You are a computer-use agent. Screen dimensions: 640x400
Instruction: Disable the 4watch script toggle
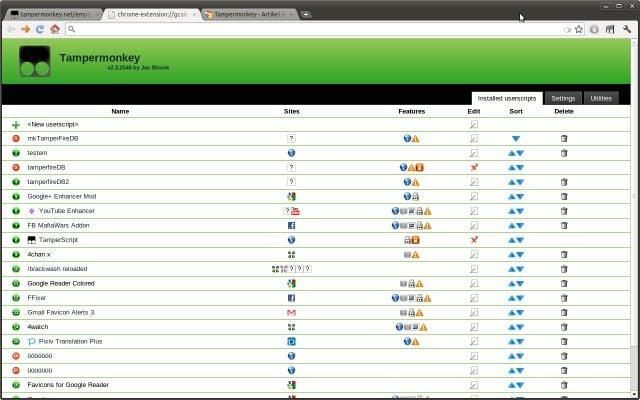point(16,327)
